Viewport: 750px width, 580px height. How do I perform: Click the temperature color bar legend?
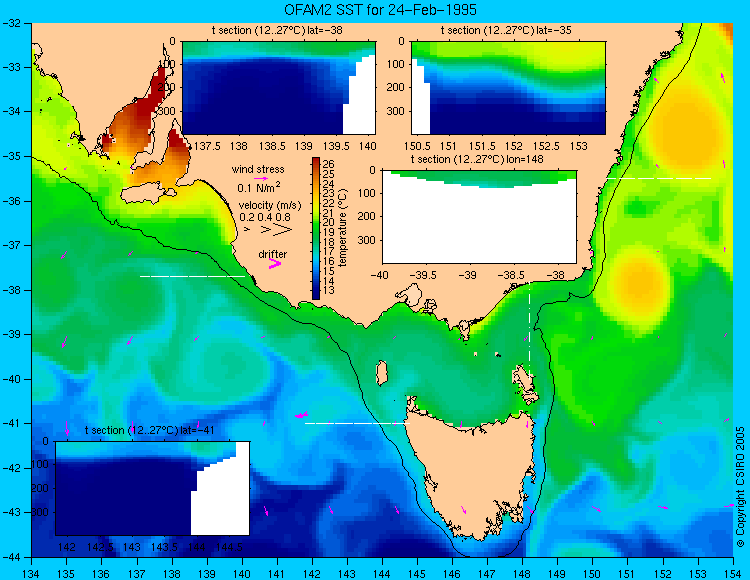point(316,229)
